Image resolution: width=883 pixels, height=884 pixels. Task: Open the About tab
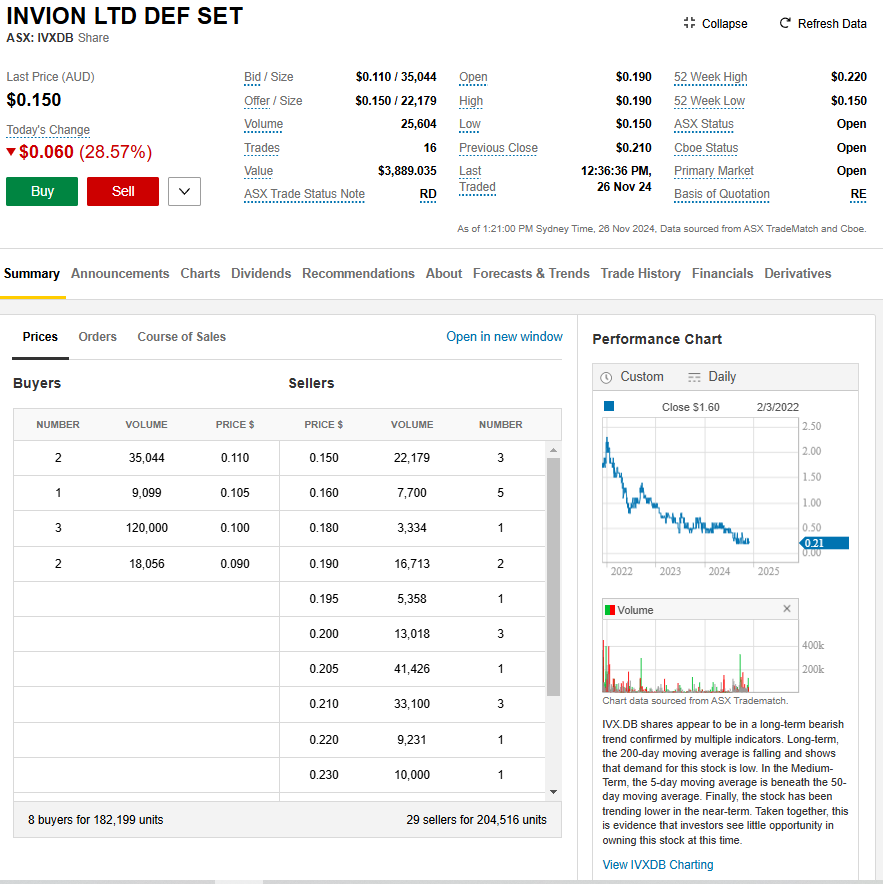click(444, 273)
